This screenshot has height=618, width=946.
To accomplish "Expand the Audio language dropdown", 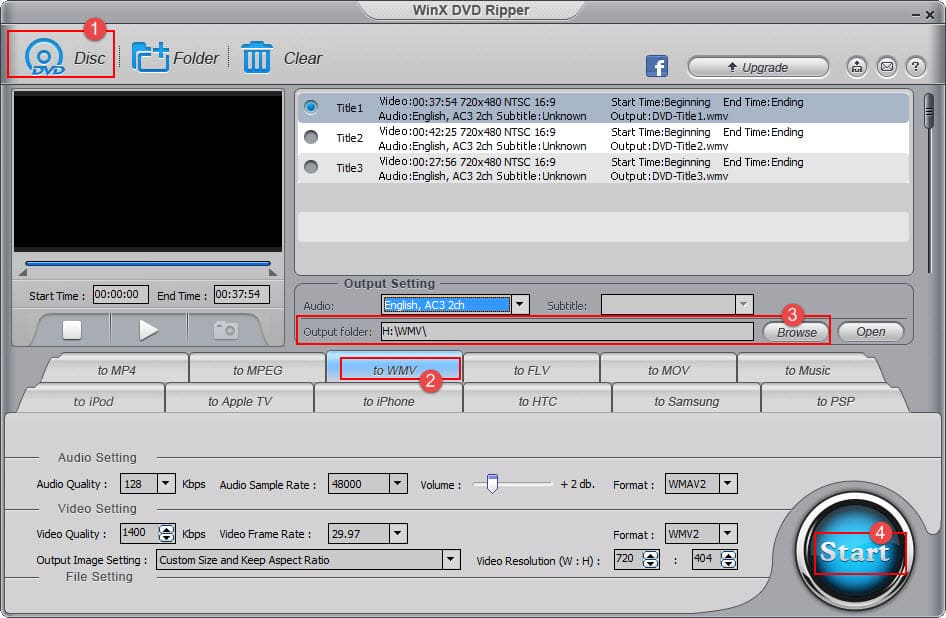I will (x=519, y=305).
